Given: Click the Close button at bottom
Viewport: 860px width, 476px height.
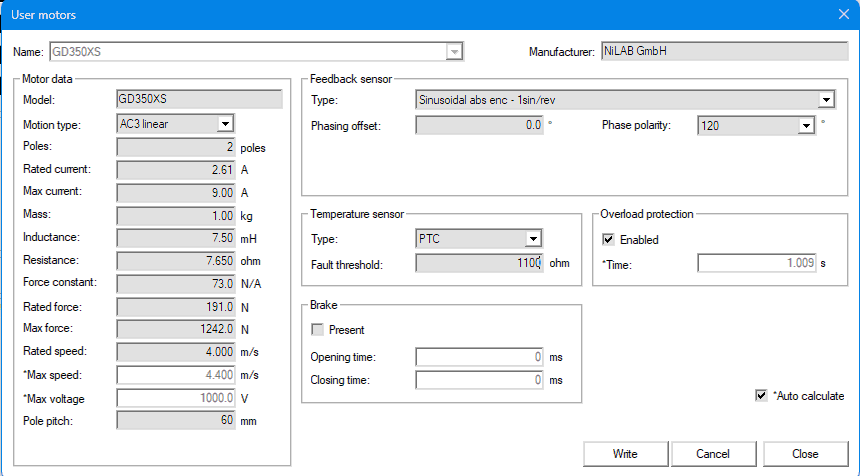Looking at the screenshot, I should pyautogui.click(x=805, y=454).
